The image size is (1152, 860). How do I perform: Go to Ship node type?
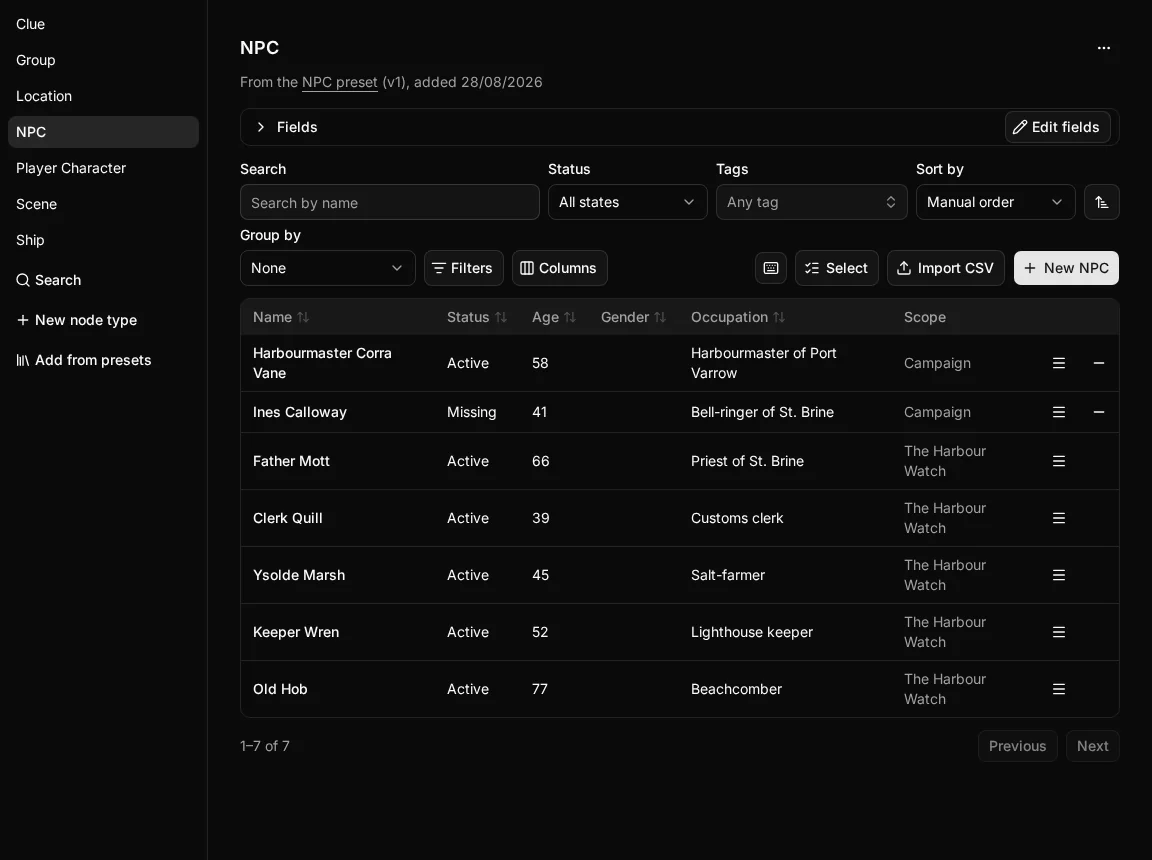103,240
